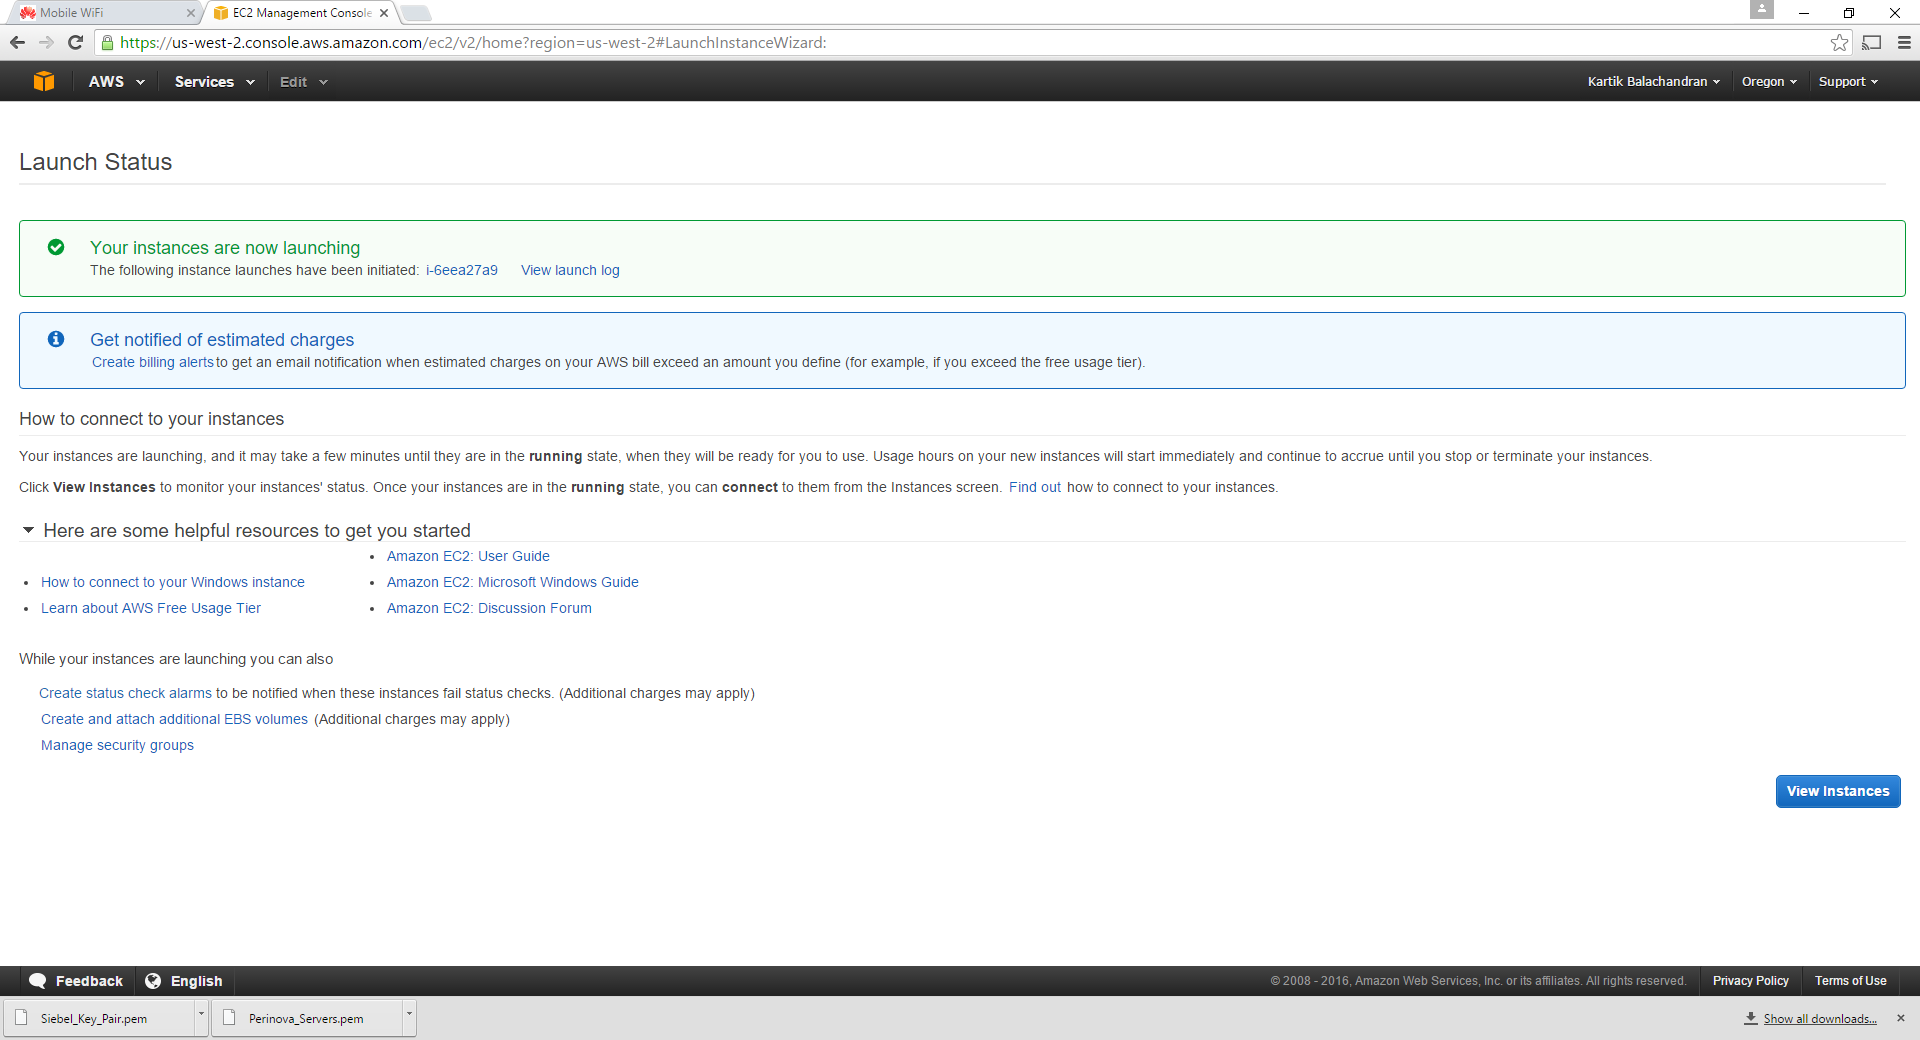Click the Find out link

[x=1035, y=487]
